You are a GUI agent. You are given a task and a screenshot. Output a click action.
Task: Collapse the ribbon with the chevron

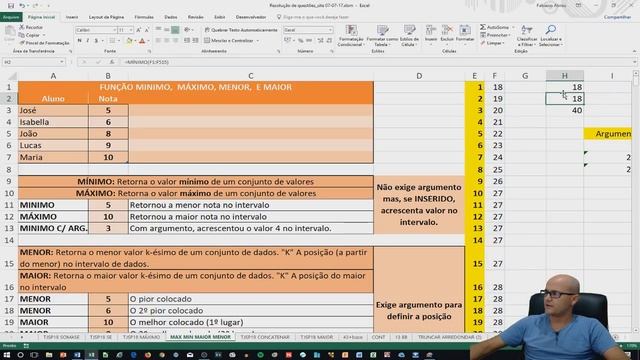click(x=635, y=51)
